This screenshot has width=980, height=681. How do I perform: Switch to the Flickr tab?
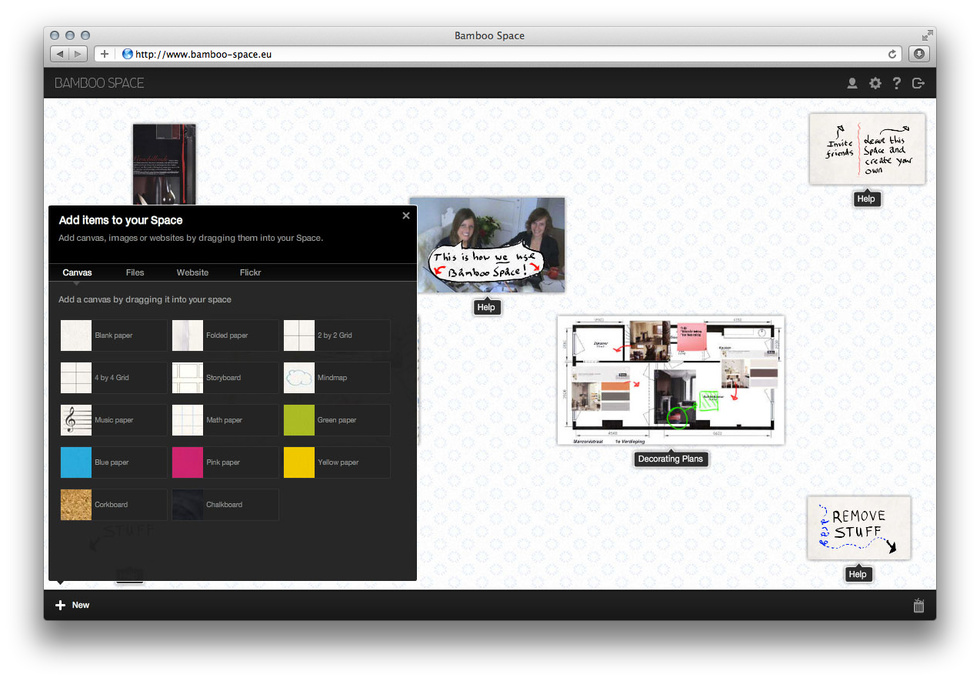click(x=250, y=272)
